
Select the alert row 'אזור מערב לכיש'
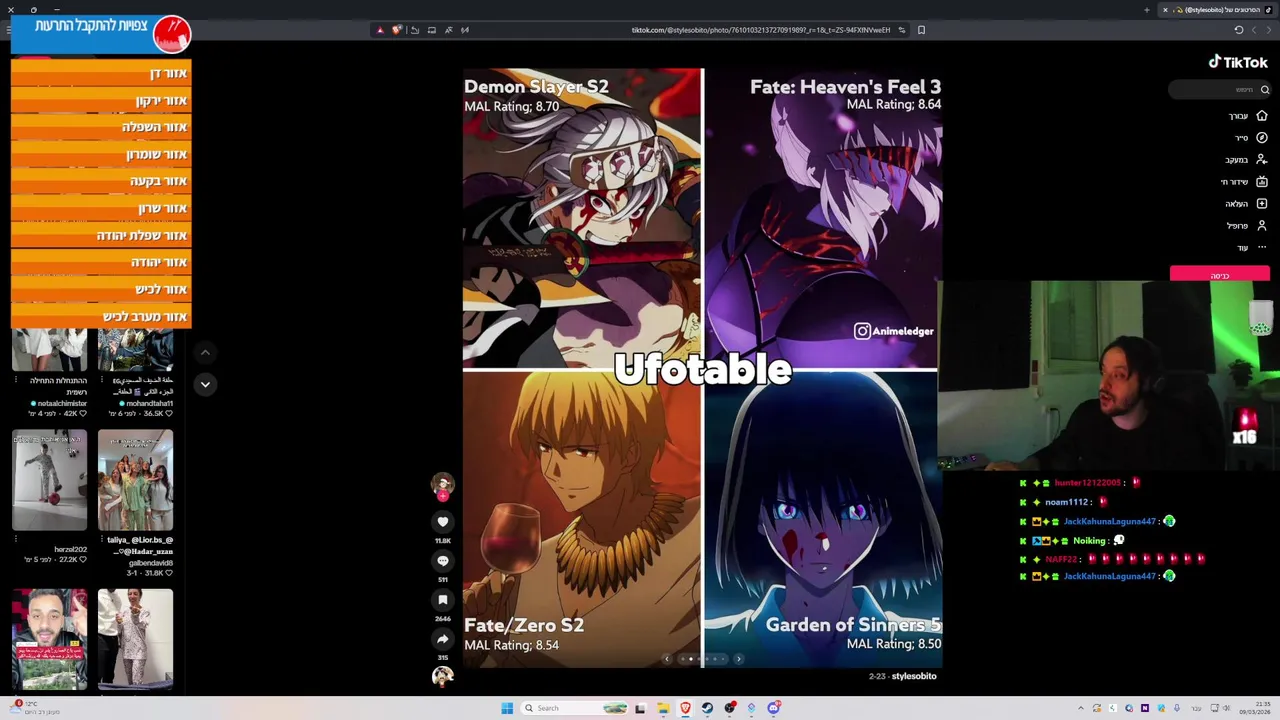(101, 316)
